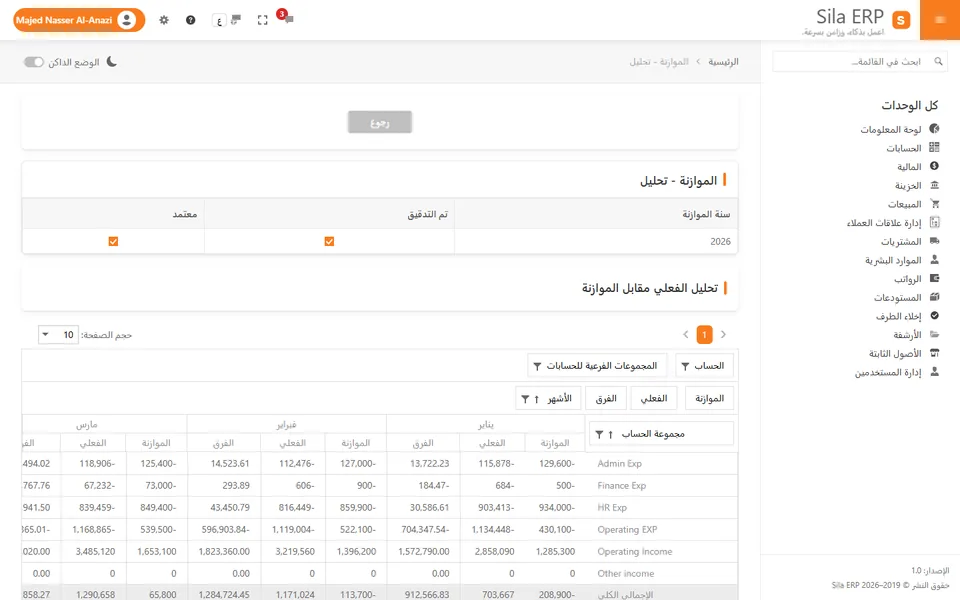Open the help question mark icon
Viewport: 960px width, 600px height.
pyautogui.click(x=190, y=20)
